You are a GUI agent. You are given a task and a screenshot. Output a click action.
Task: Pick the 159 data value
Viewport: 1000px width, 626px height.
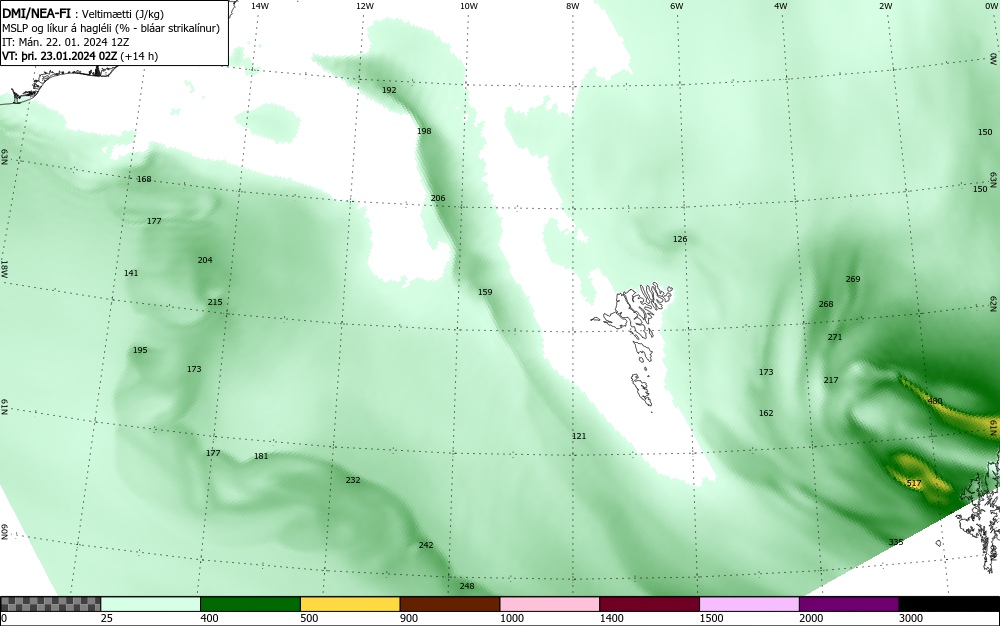click(x=485, y=292)
